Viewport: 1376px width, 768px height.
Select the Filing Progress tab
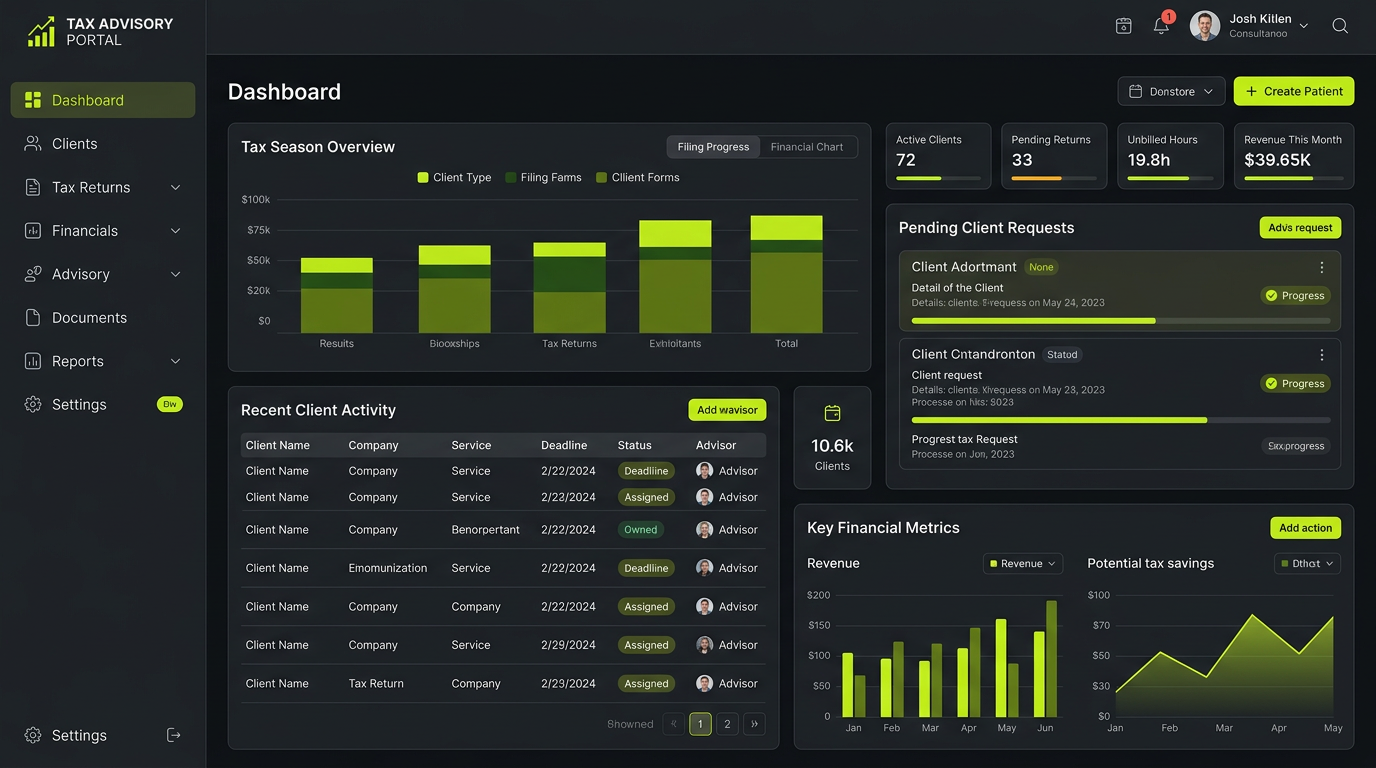click(x=712, y=146)
